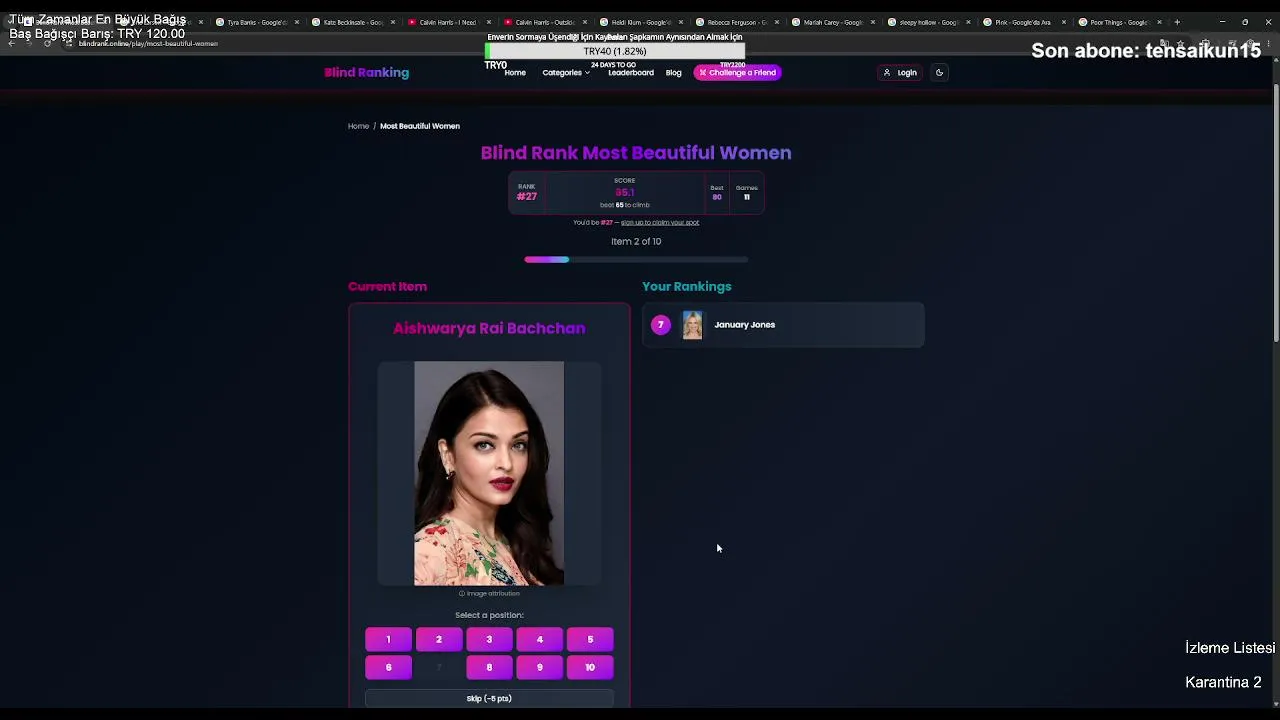Click the number 7 rank badge
The image size is (1280, 720).
pyautogui.click(x=660, y=324)
